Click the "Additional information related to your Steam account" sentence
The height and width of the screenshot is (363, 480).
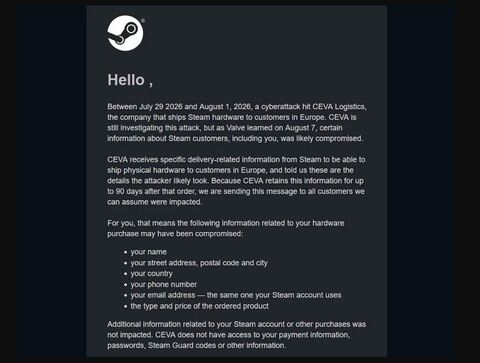(x=237, y=329)
